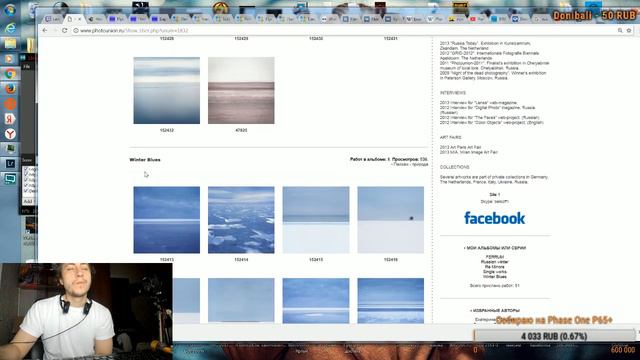The height and width of the screenshot is (360, 640).
Task: Open thumbnail 152432 of the blue seascape
Action: point(167,90)
